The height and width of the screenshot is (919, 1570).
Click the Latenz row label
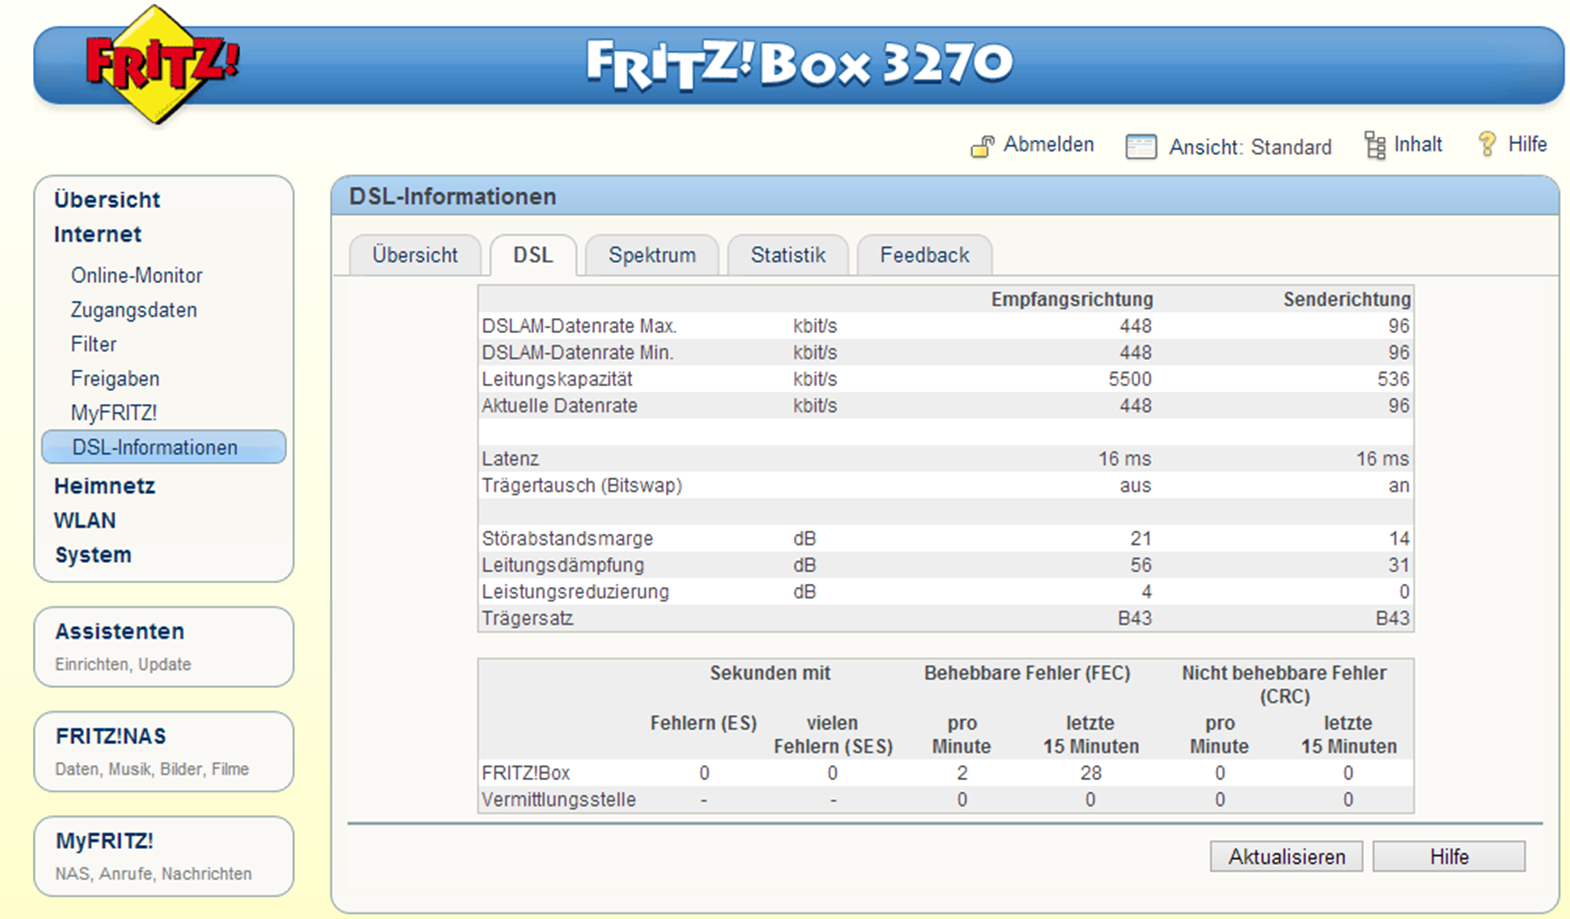coord(510,459)
